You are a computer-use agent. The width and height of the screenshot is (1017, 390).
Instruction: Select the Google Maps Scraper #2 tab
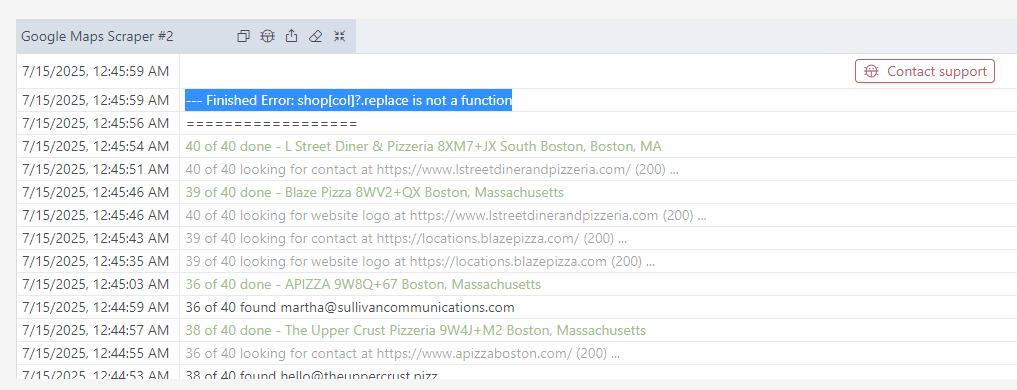(x=97, y=36)
